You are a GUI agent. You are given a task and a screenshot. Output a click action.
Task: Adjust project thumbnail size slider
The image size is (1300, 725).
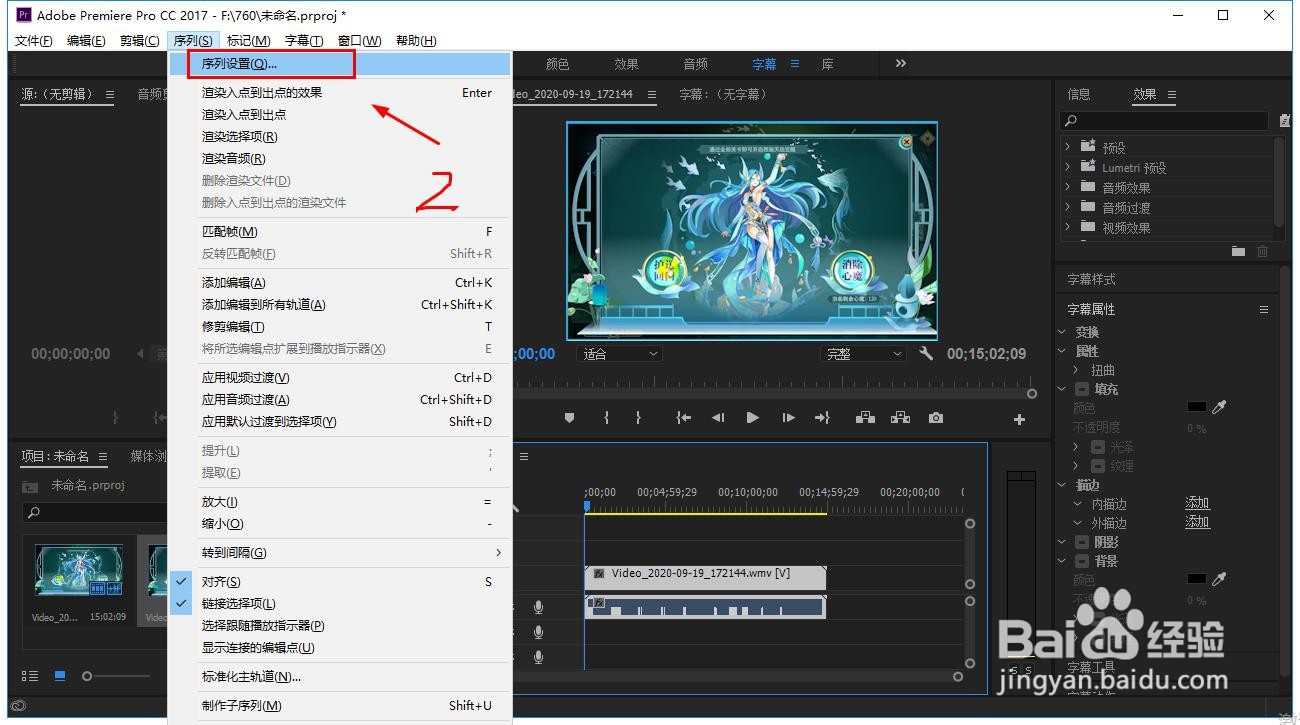(87, 677)
